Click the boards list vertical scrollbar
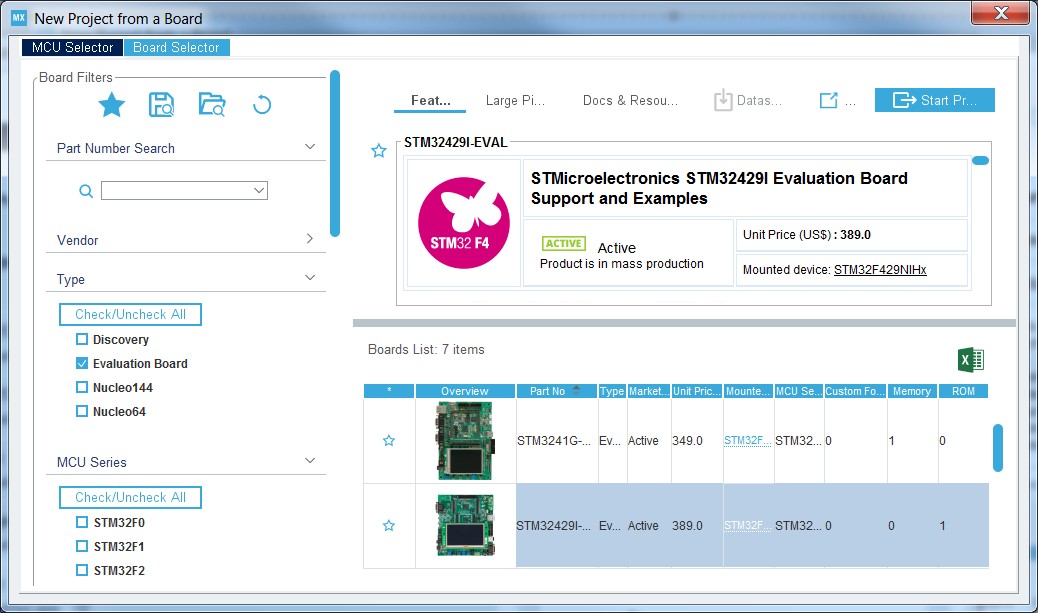The width and height of the screenshot is (1038, 613). click(x=998, y=448)
